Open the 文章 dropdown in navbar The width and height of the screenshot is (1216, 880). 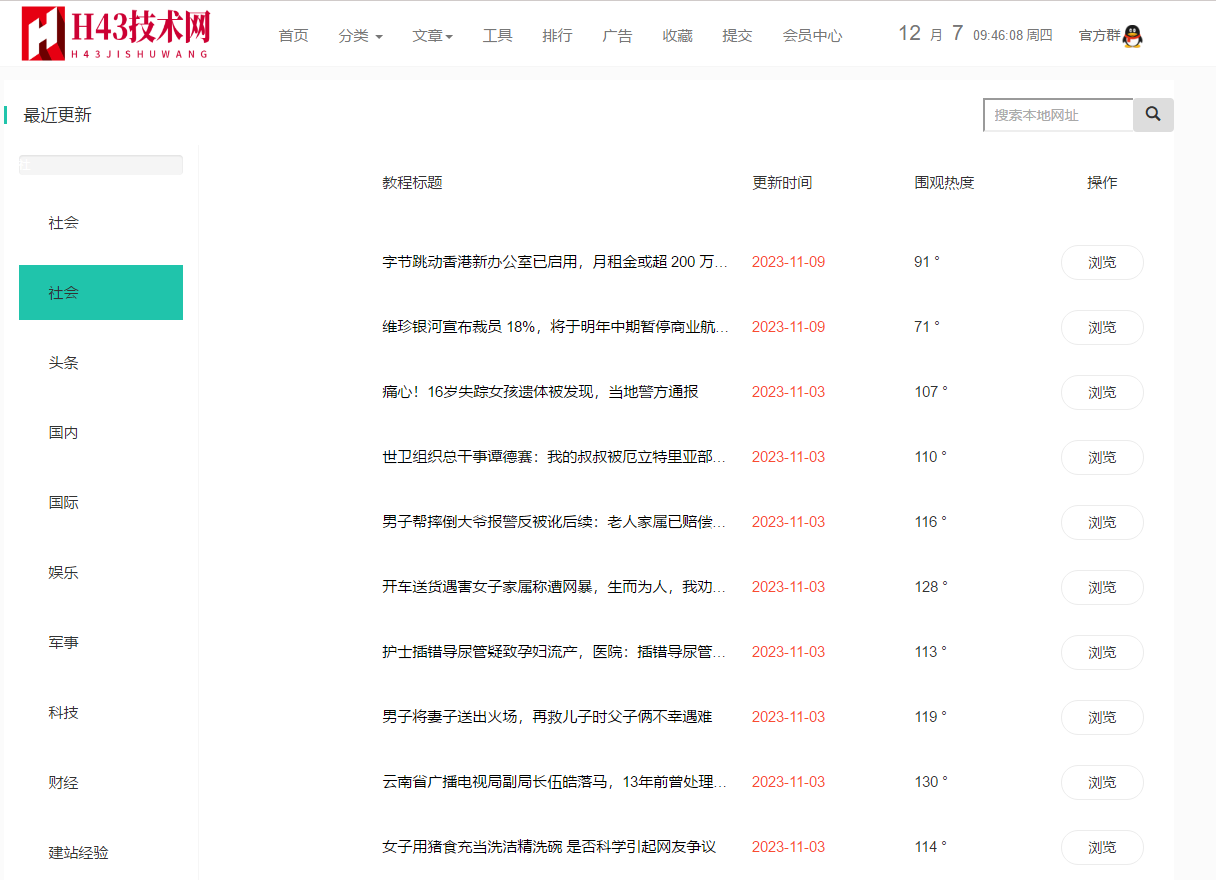tap(432, 36)
